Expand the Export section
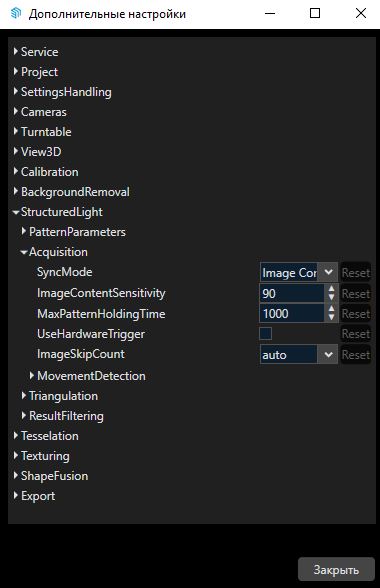Viewport: 380px width, 588px height. pyautogui.click(x=15, y=495)
